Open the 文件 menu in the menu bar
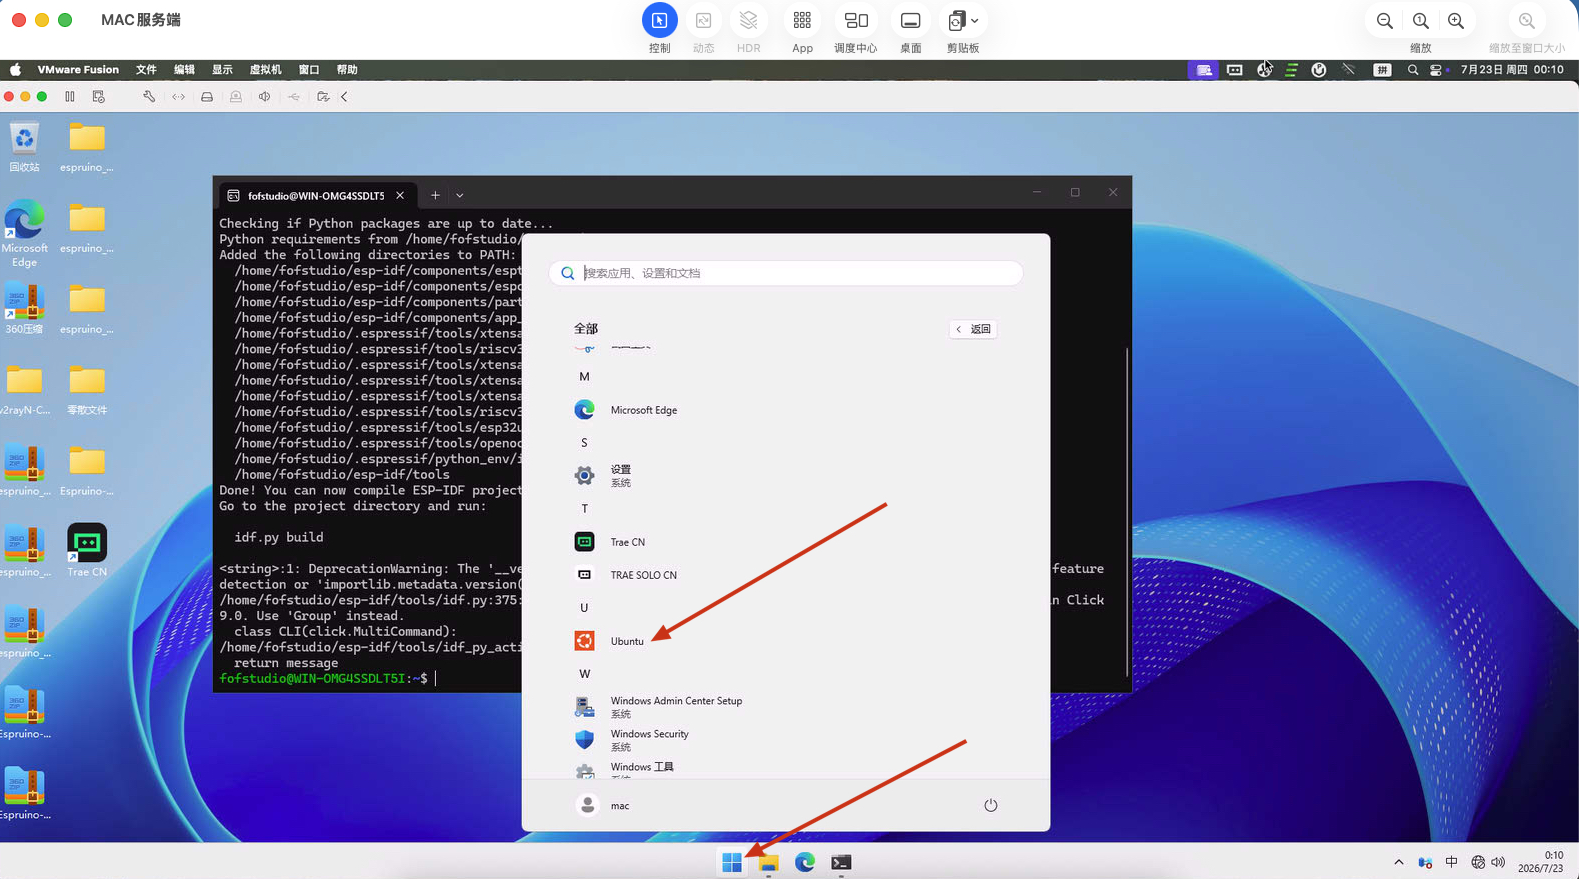Viewport: 1579px width, 879px height. [146, 70]
